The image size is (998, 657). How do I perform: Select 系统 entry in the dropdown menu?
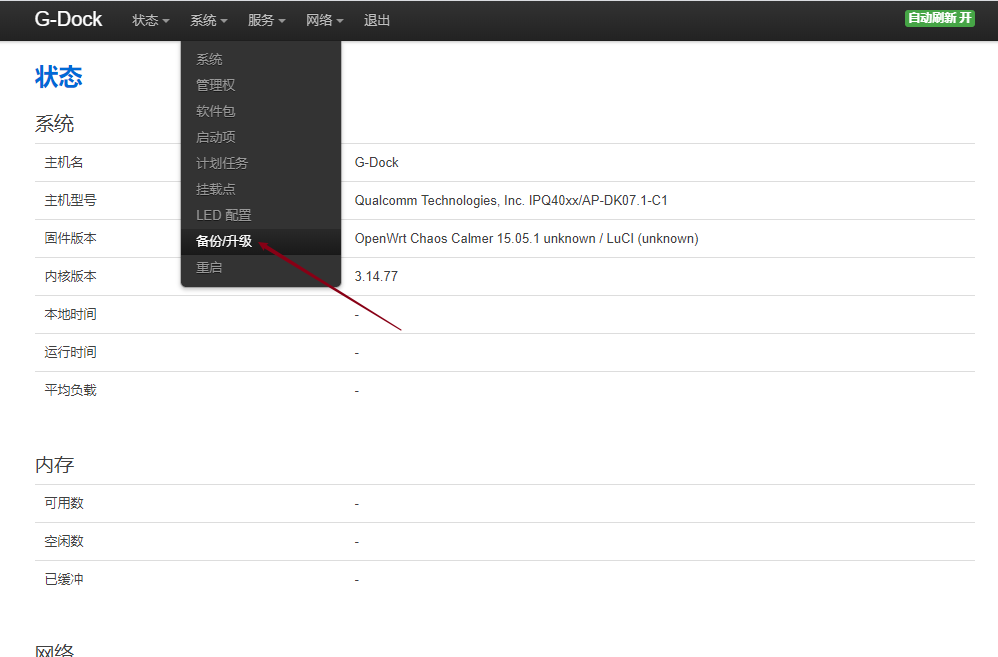tap(261, 59)
